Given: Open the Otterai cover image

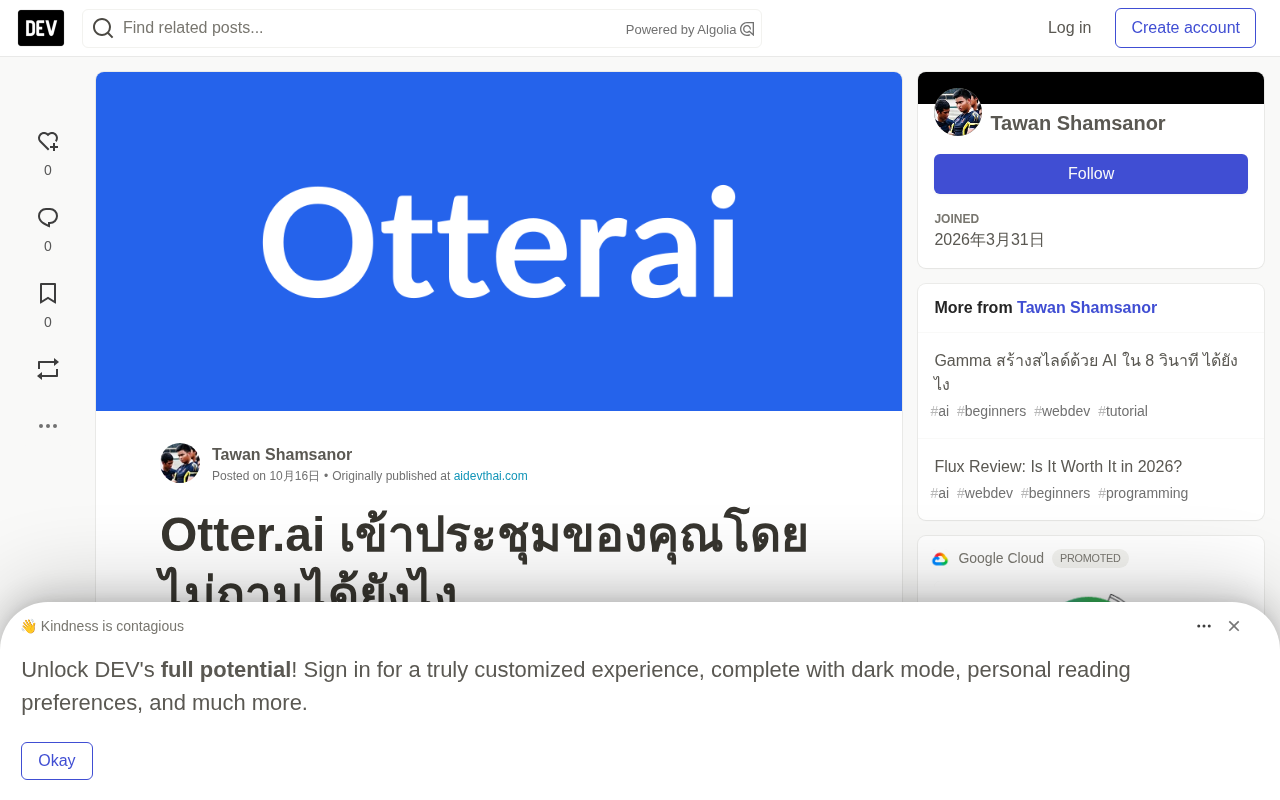Looking at the screenshot, I should tap(499, 241).
